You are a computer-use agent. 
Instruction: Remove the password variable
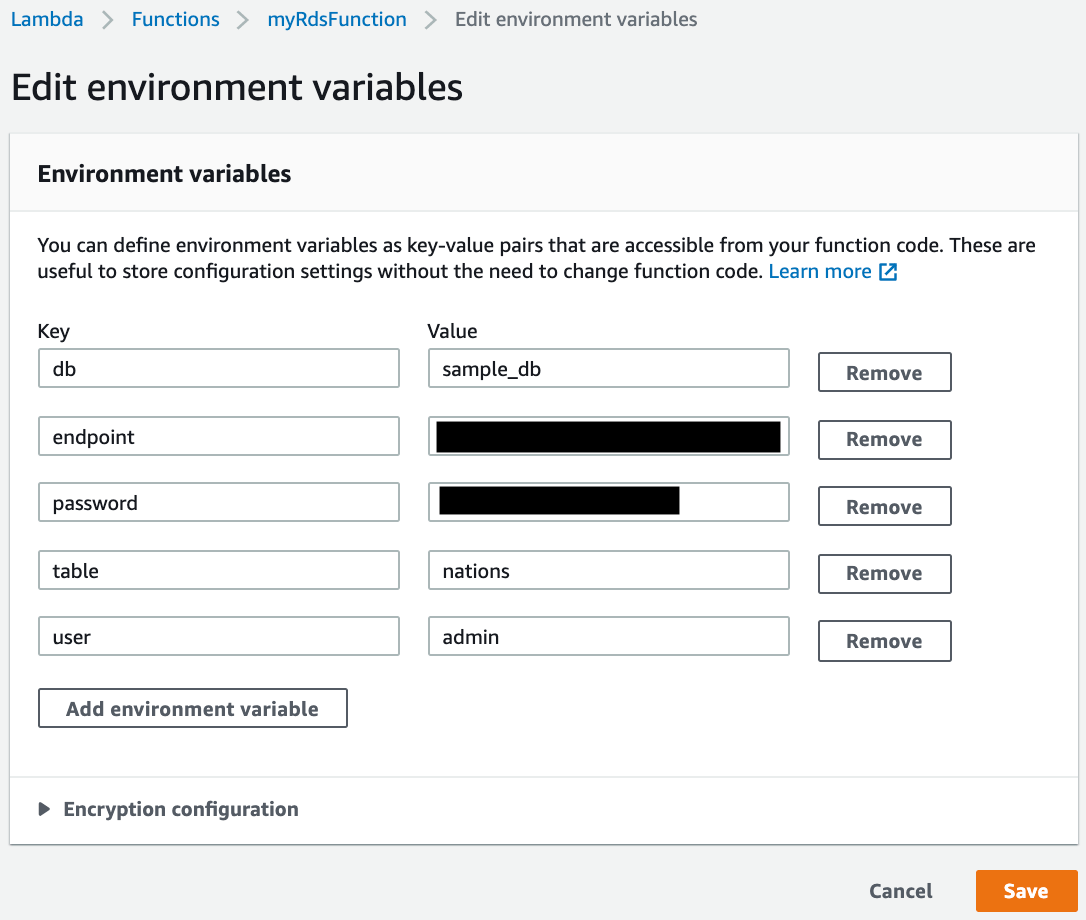tap(884, 506)
